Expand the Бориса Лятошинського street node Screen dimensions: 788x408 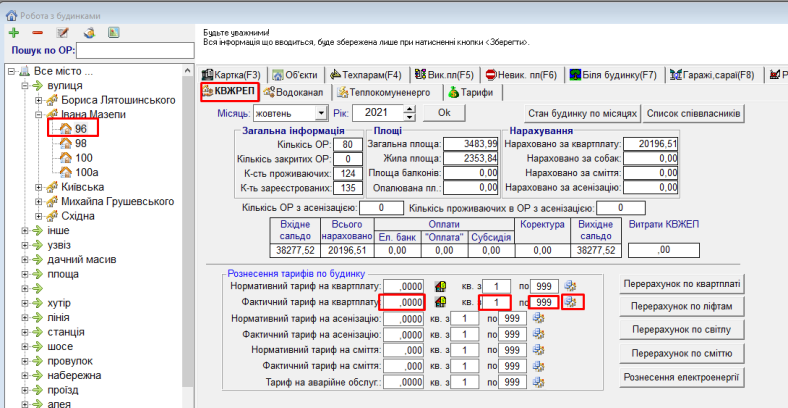click(x=39, y=100)
